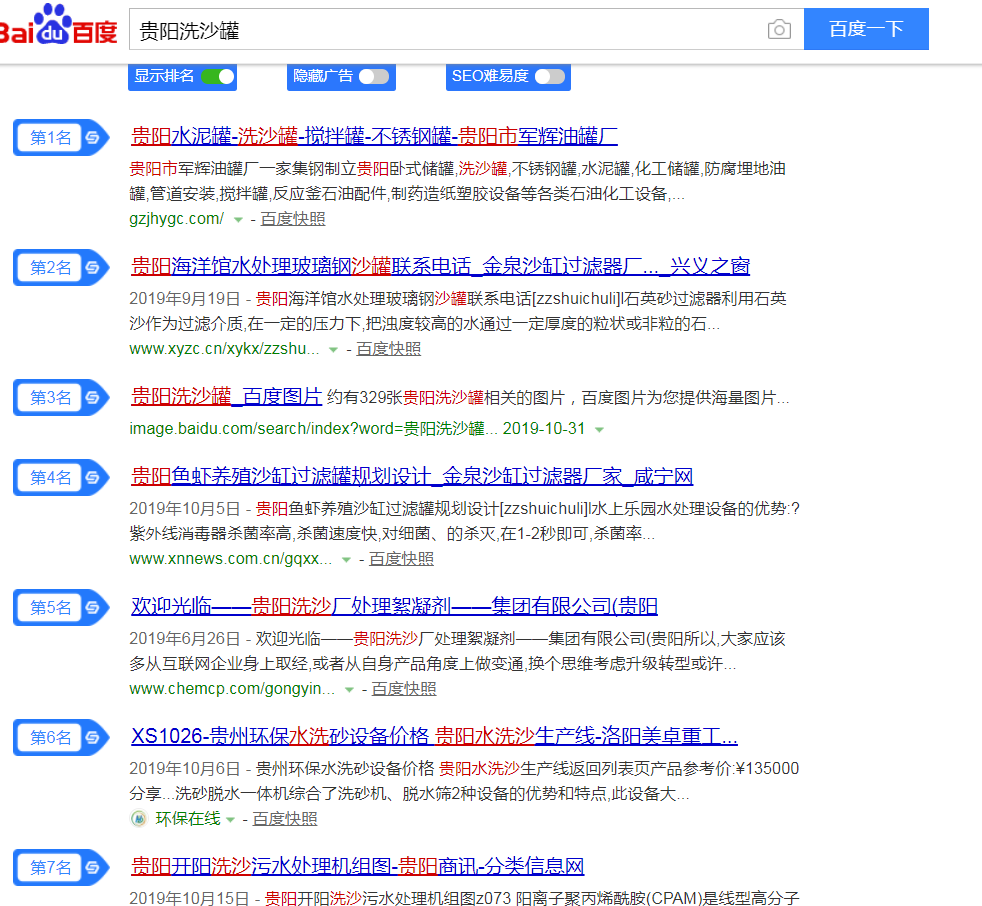The image size is (982, 906).
Task: Click the 第3名 rank label
Action: click(x=51, y=397)
